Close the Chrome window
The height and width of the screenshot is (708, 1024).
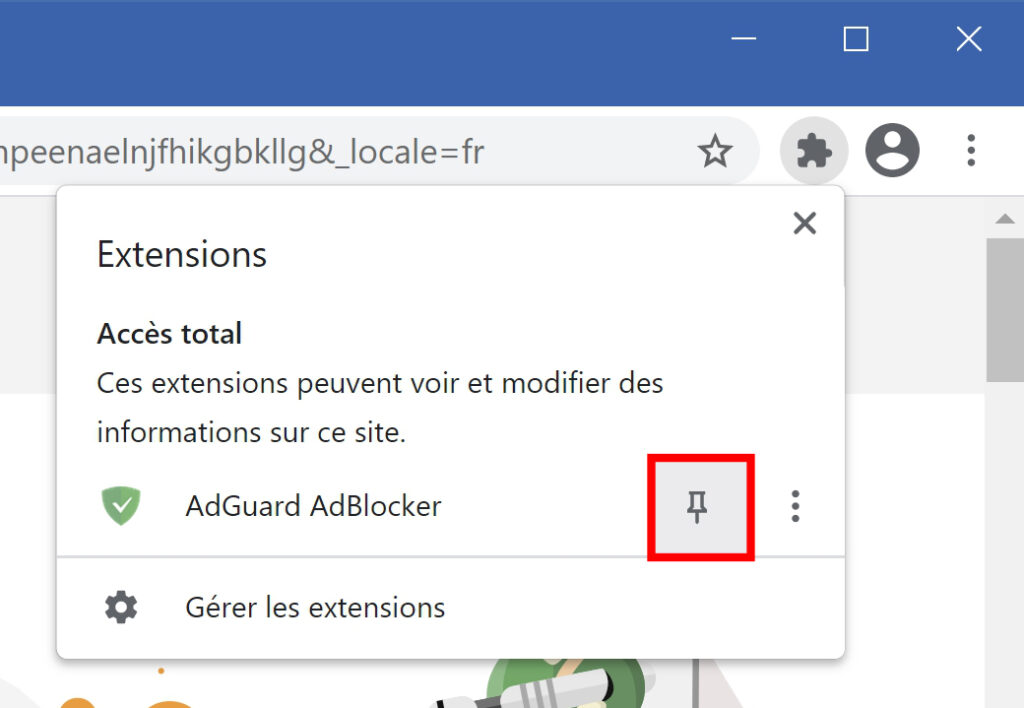[x=968, y=39]
